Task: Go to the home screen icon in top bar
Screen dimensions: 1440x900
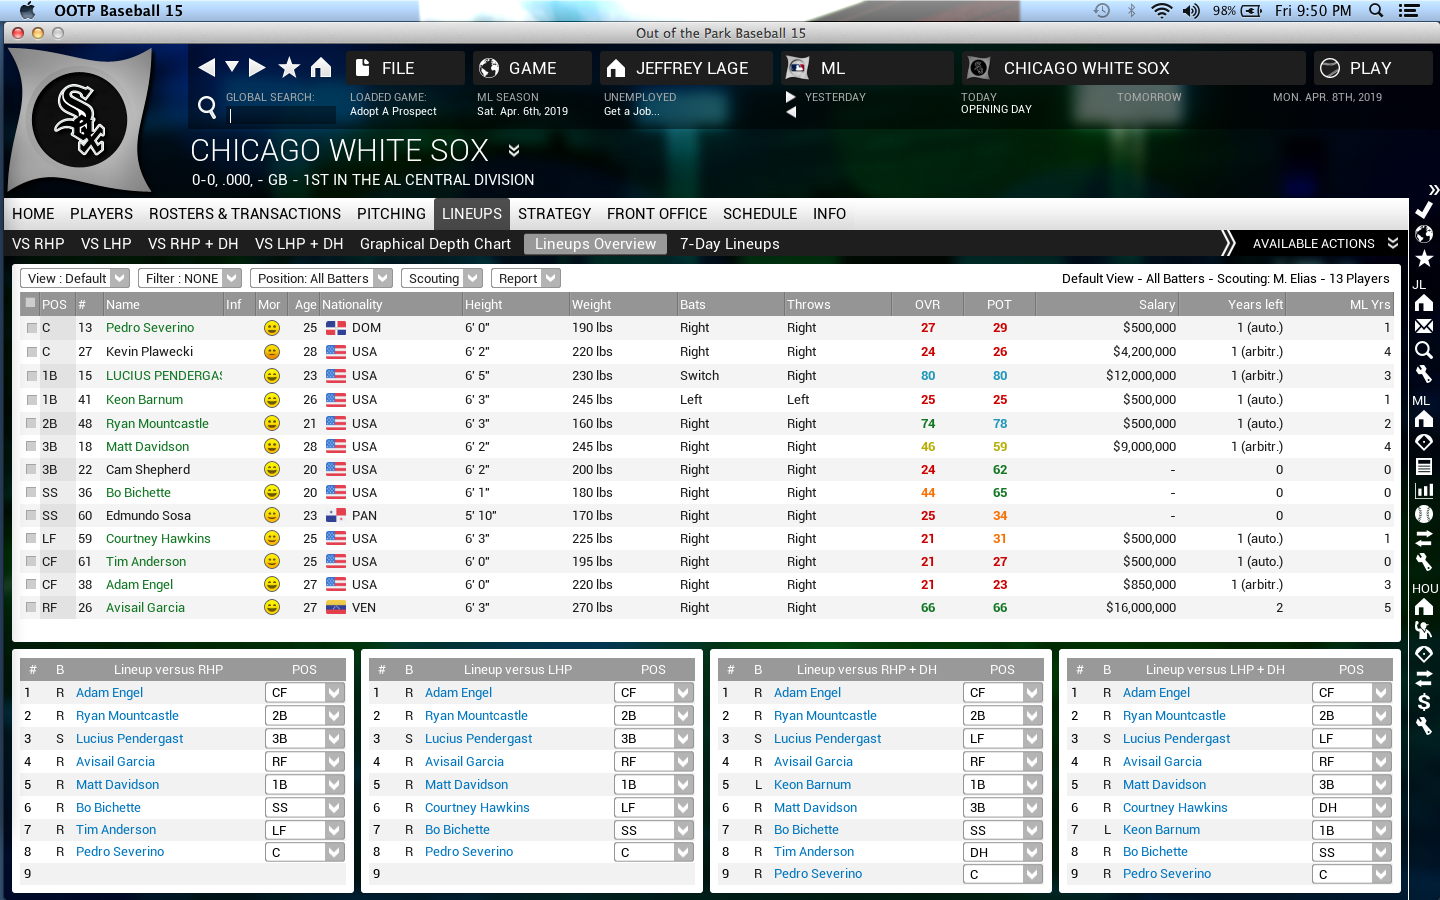Action: point(321,67)
